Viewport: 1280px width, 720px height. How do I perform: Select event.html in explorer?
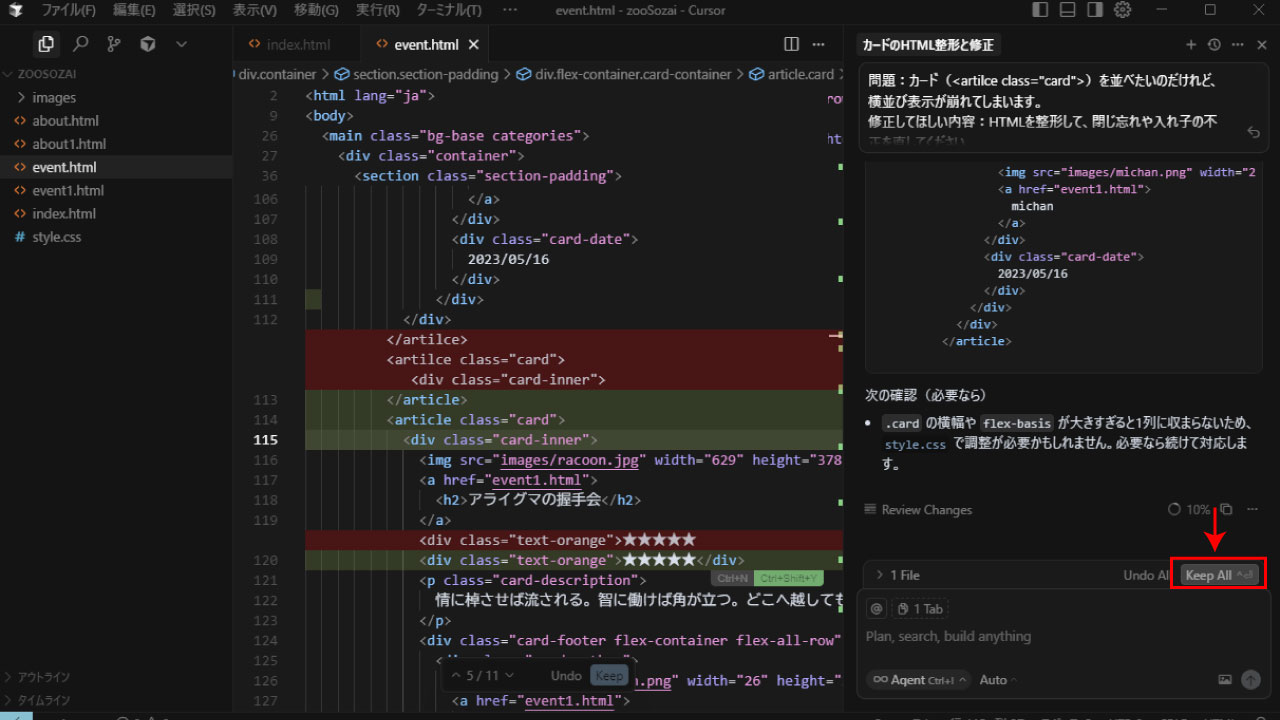tap(116, 167)
